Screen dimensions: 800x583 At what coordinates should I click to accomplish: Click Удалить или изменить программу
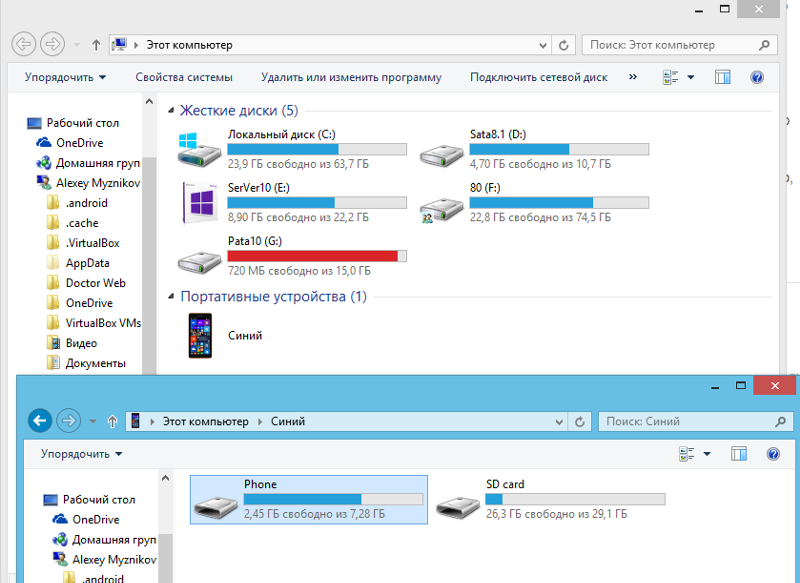point(351,78)
